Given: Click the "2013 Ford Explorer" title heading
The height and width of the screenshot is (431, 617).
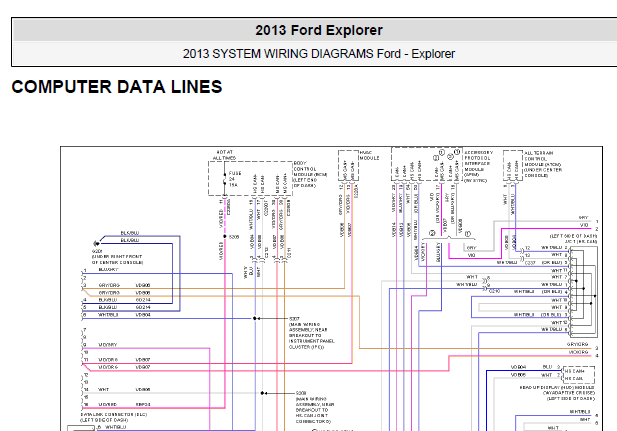Looking at the screenshot, I should pyautogui.click(x=319, y=30).
